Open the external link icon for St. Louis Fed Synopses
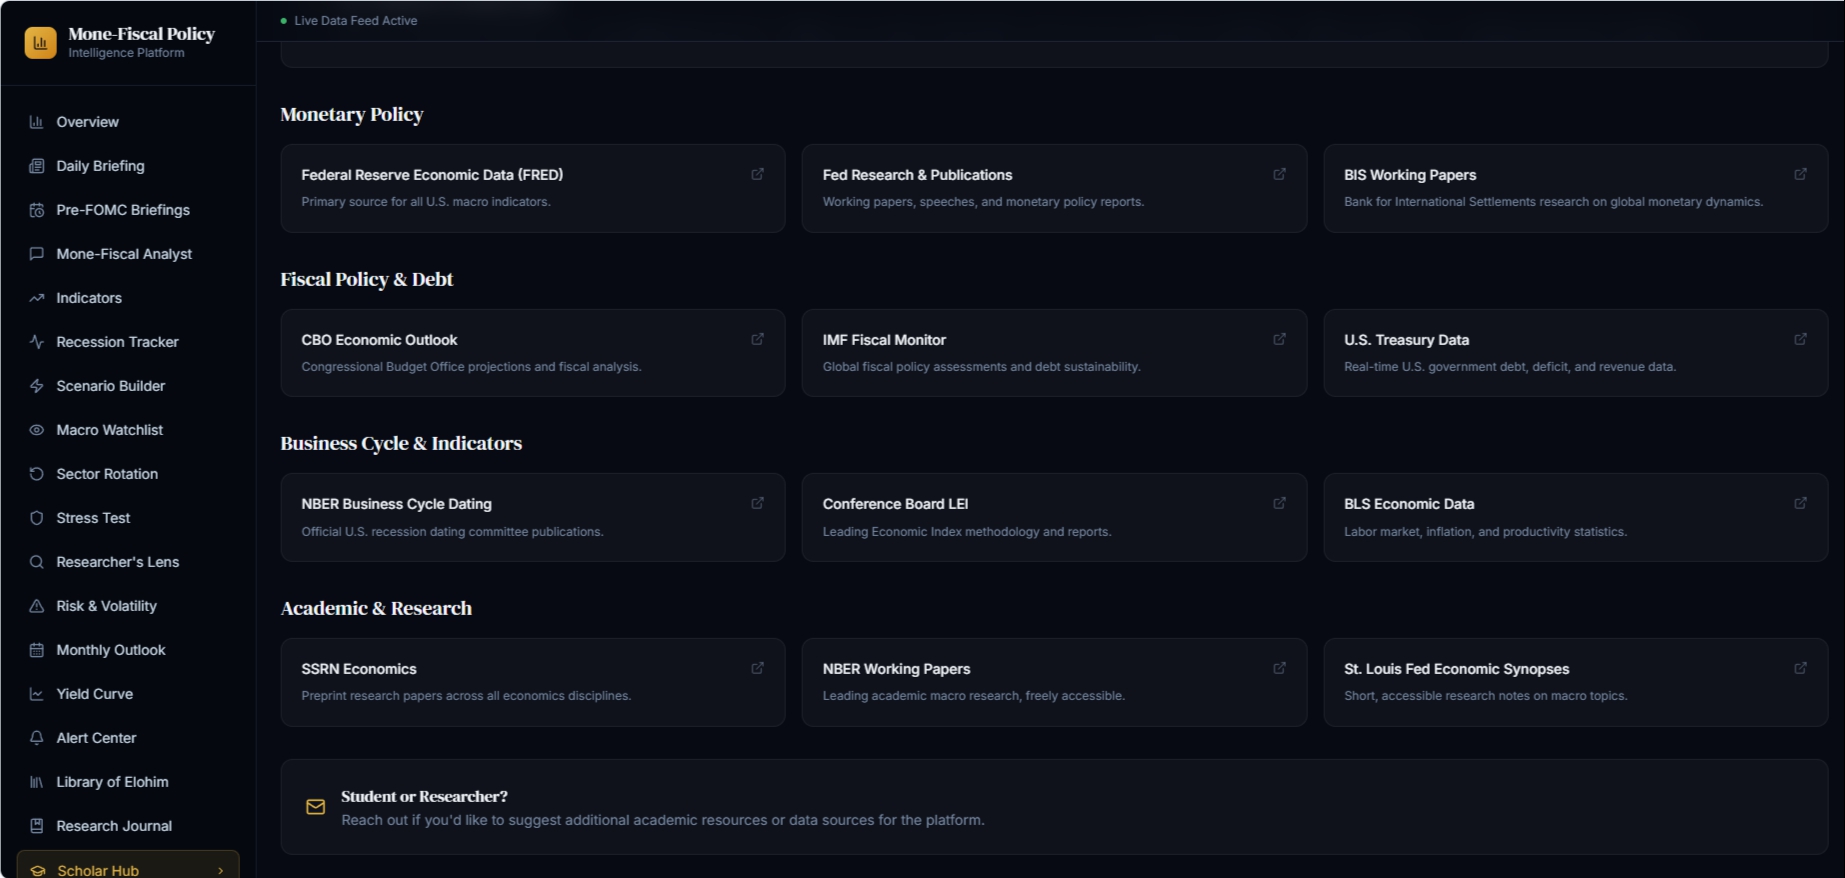The image size is (1845, 878). click(1800, 668)
